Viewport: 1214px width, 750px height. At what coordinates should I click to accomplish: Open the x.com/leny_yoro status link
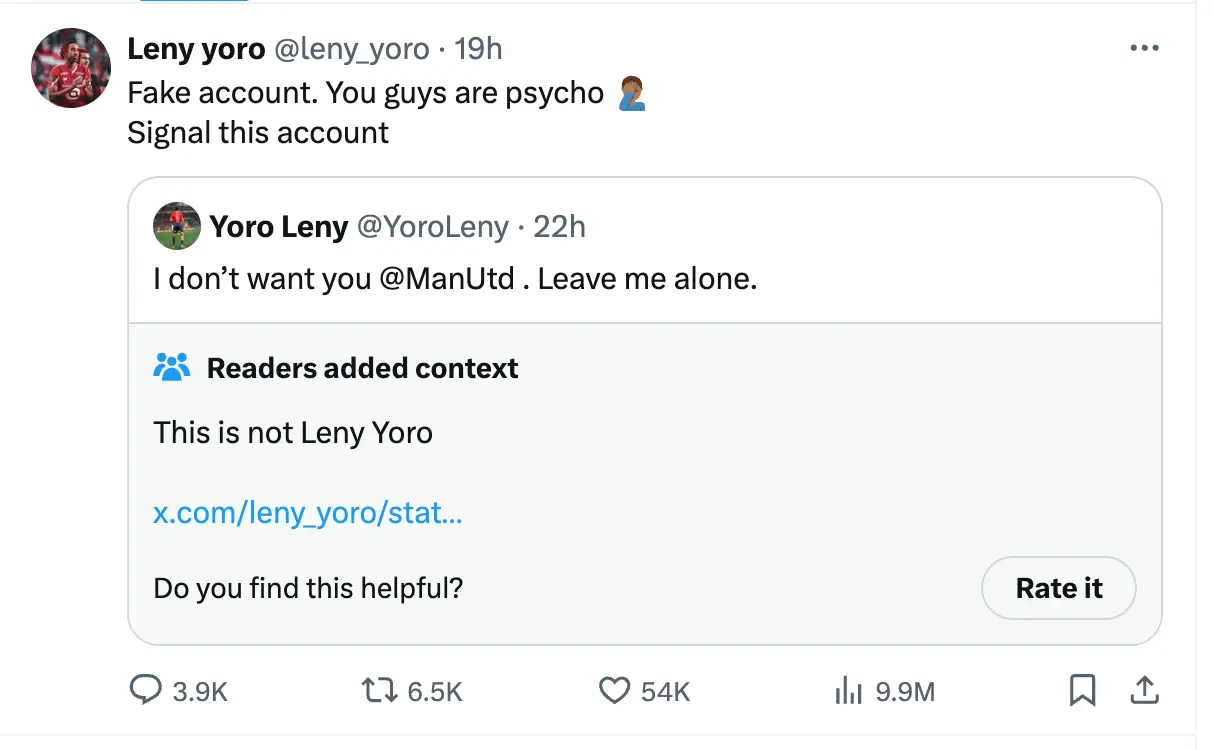(x=307, y=513)
